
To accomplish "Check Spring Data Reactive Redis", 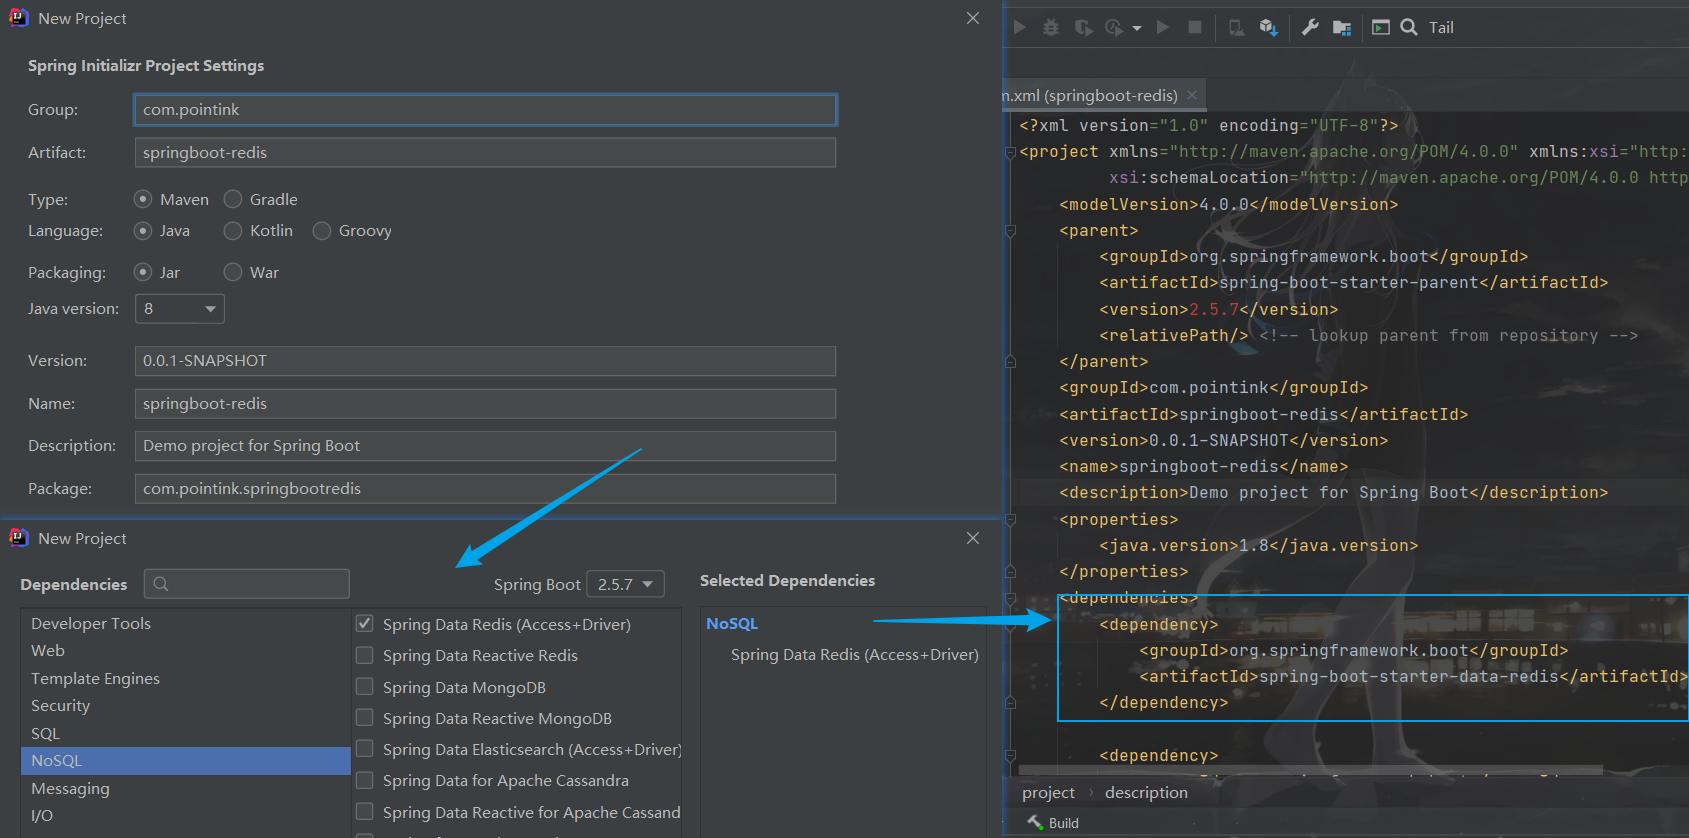I will (365, 655).
